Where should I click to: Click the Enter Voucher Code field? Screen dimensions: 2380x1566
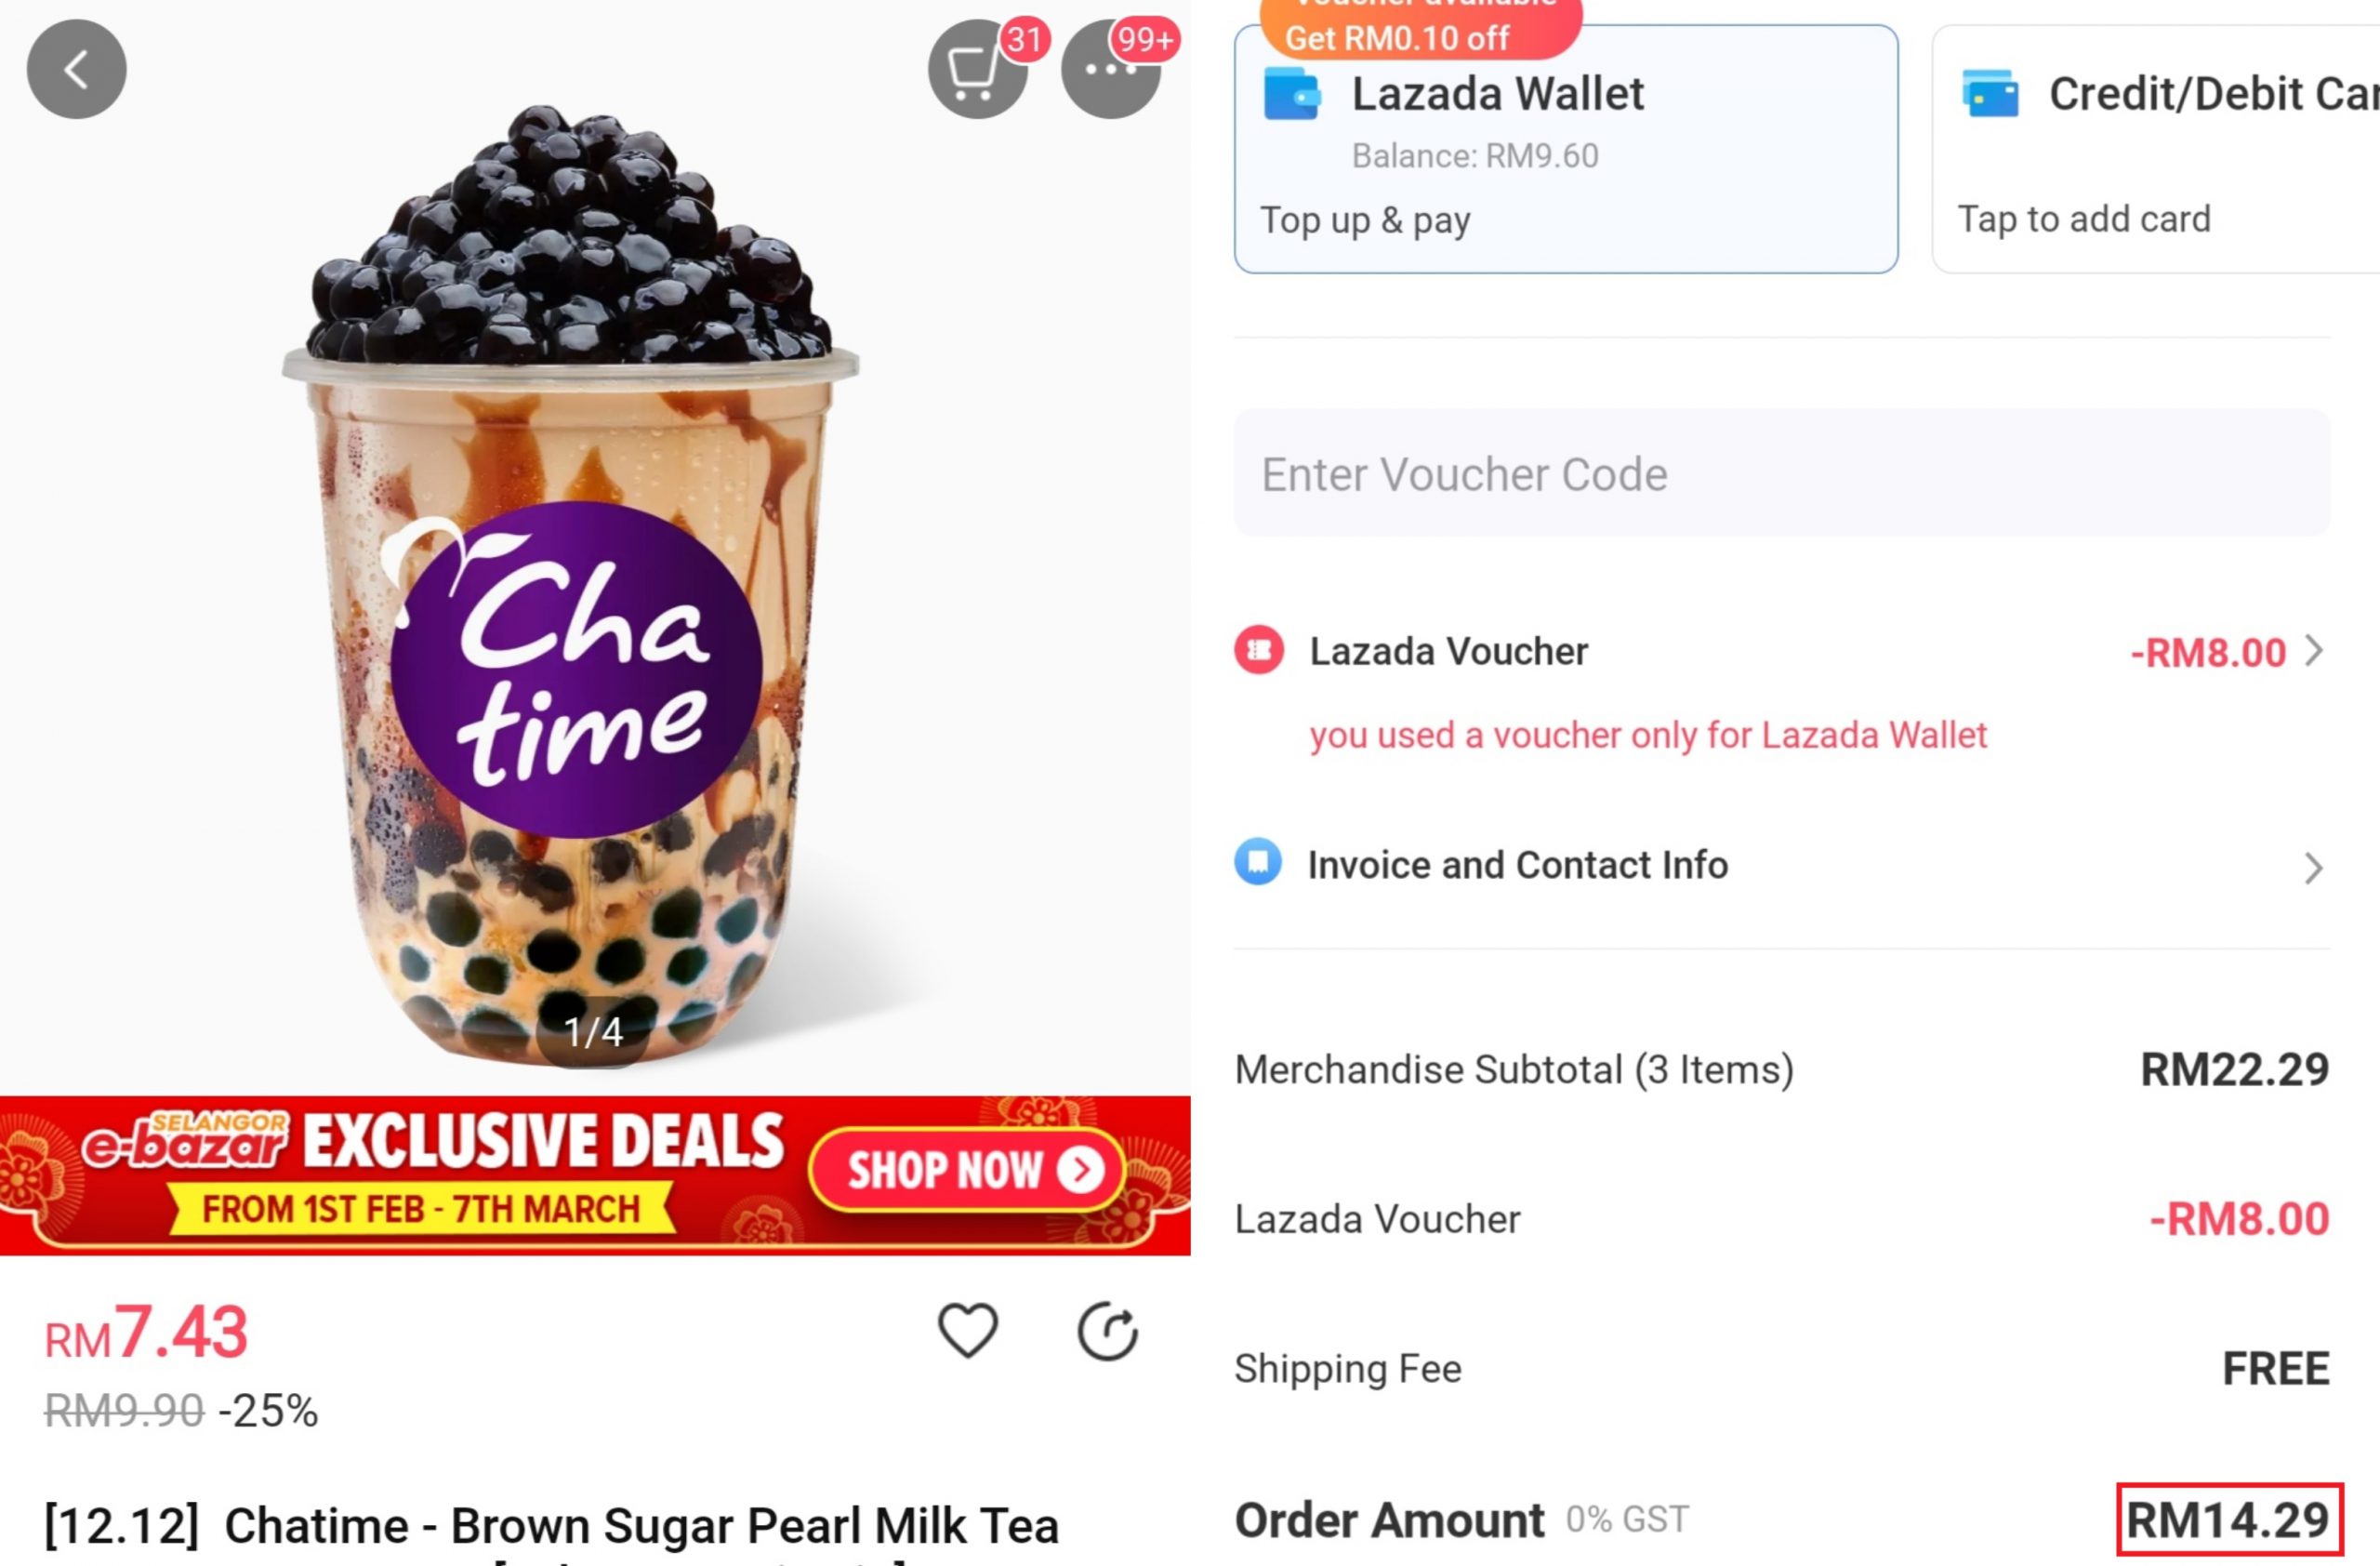(1782, 473)
